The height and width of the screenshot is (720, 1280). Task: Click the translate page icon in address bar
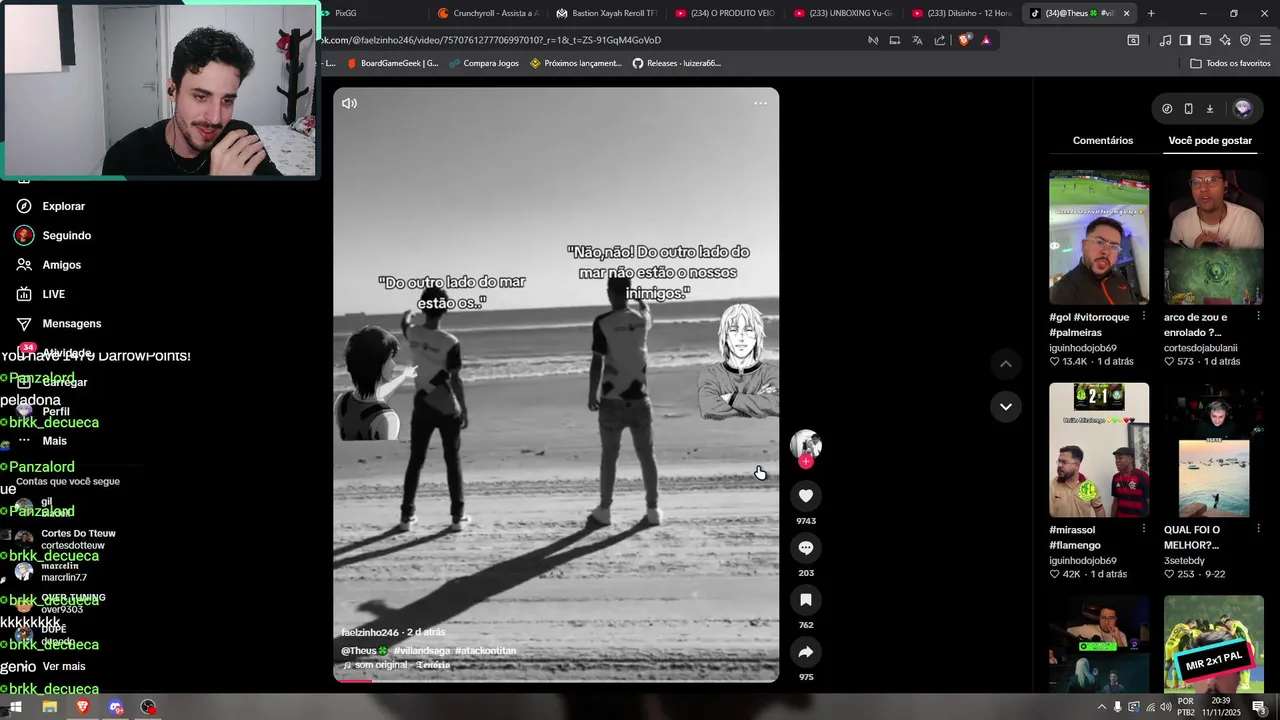(917, 40)
